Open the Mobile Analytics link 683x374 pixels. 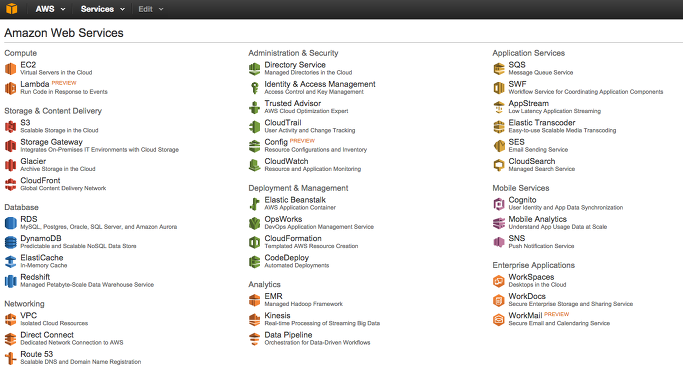[x=538, y=219]
